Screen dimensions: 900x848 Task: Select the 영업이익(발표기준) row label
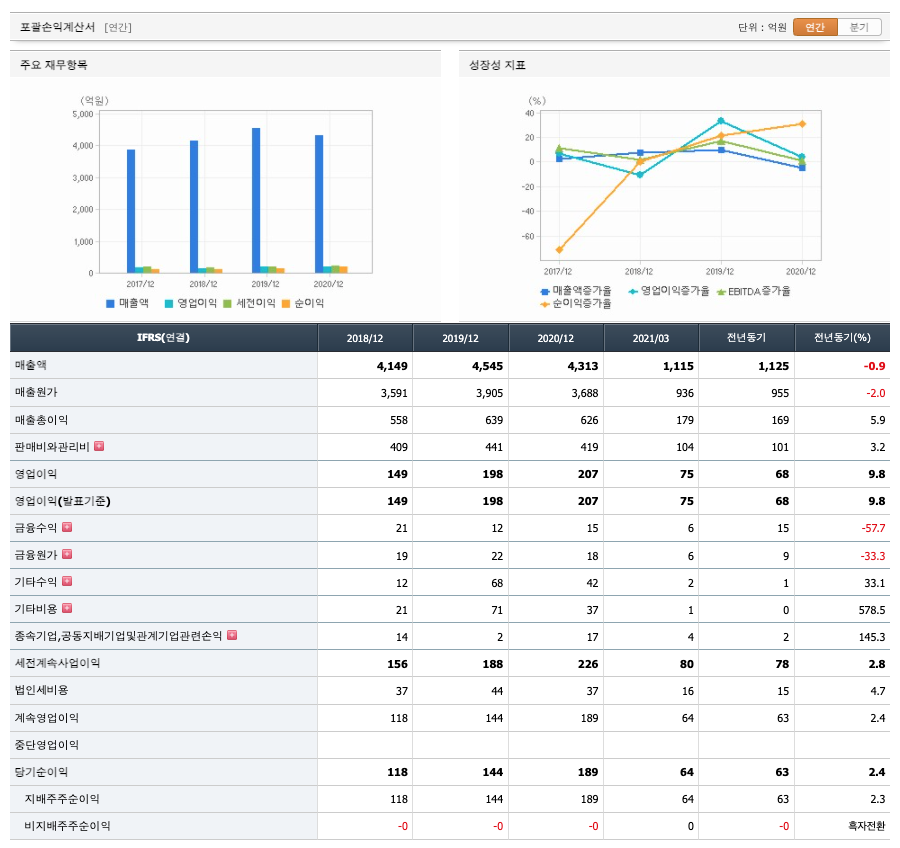pos(63,501)
